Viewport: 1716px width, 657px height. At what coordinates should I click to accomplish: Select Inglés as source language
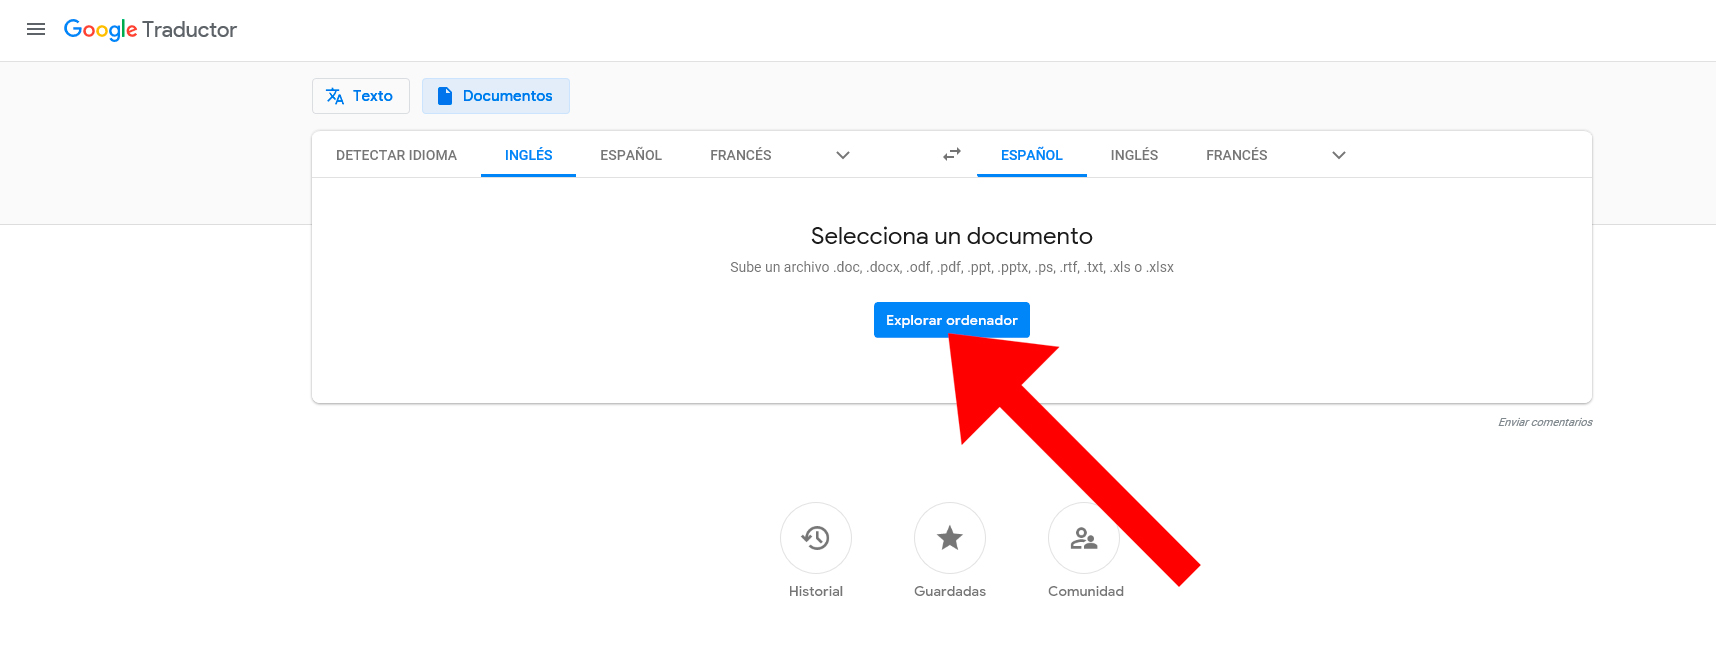coord(528,155)
